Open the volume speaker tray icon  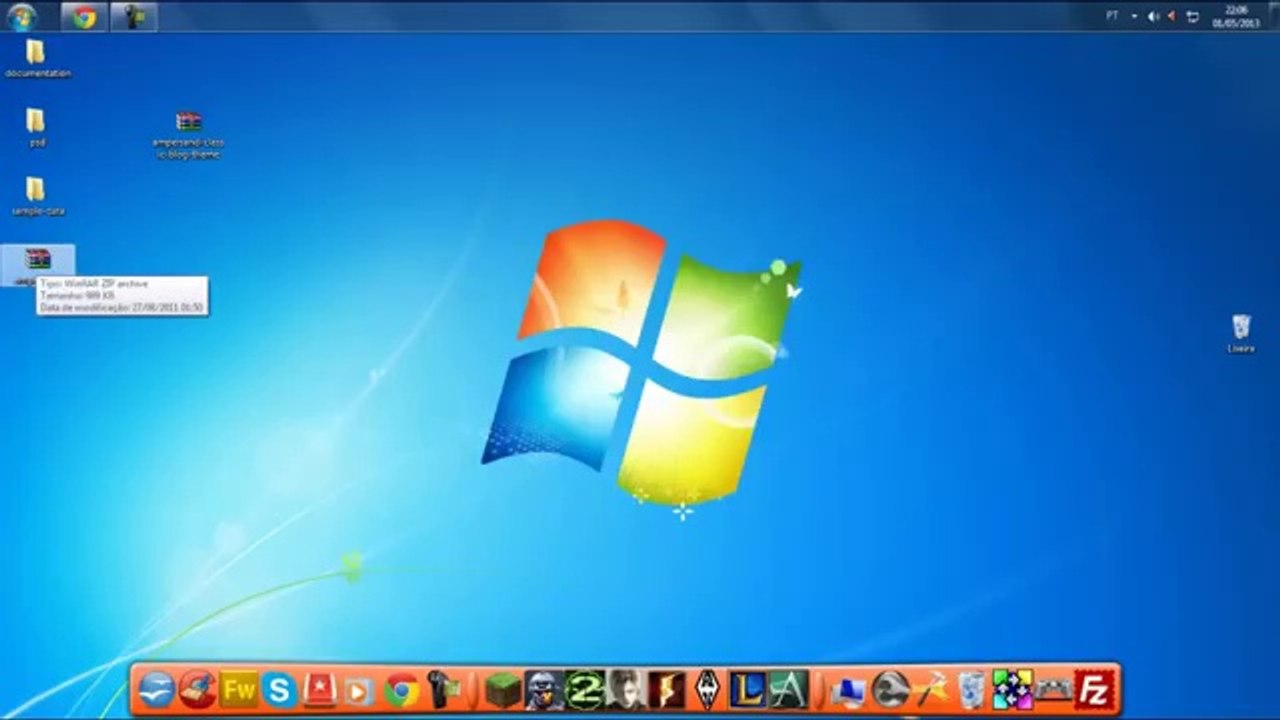pos(1153,16)
